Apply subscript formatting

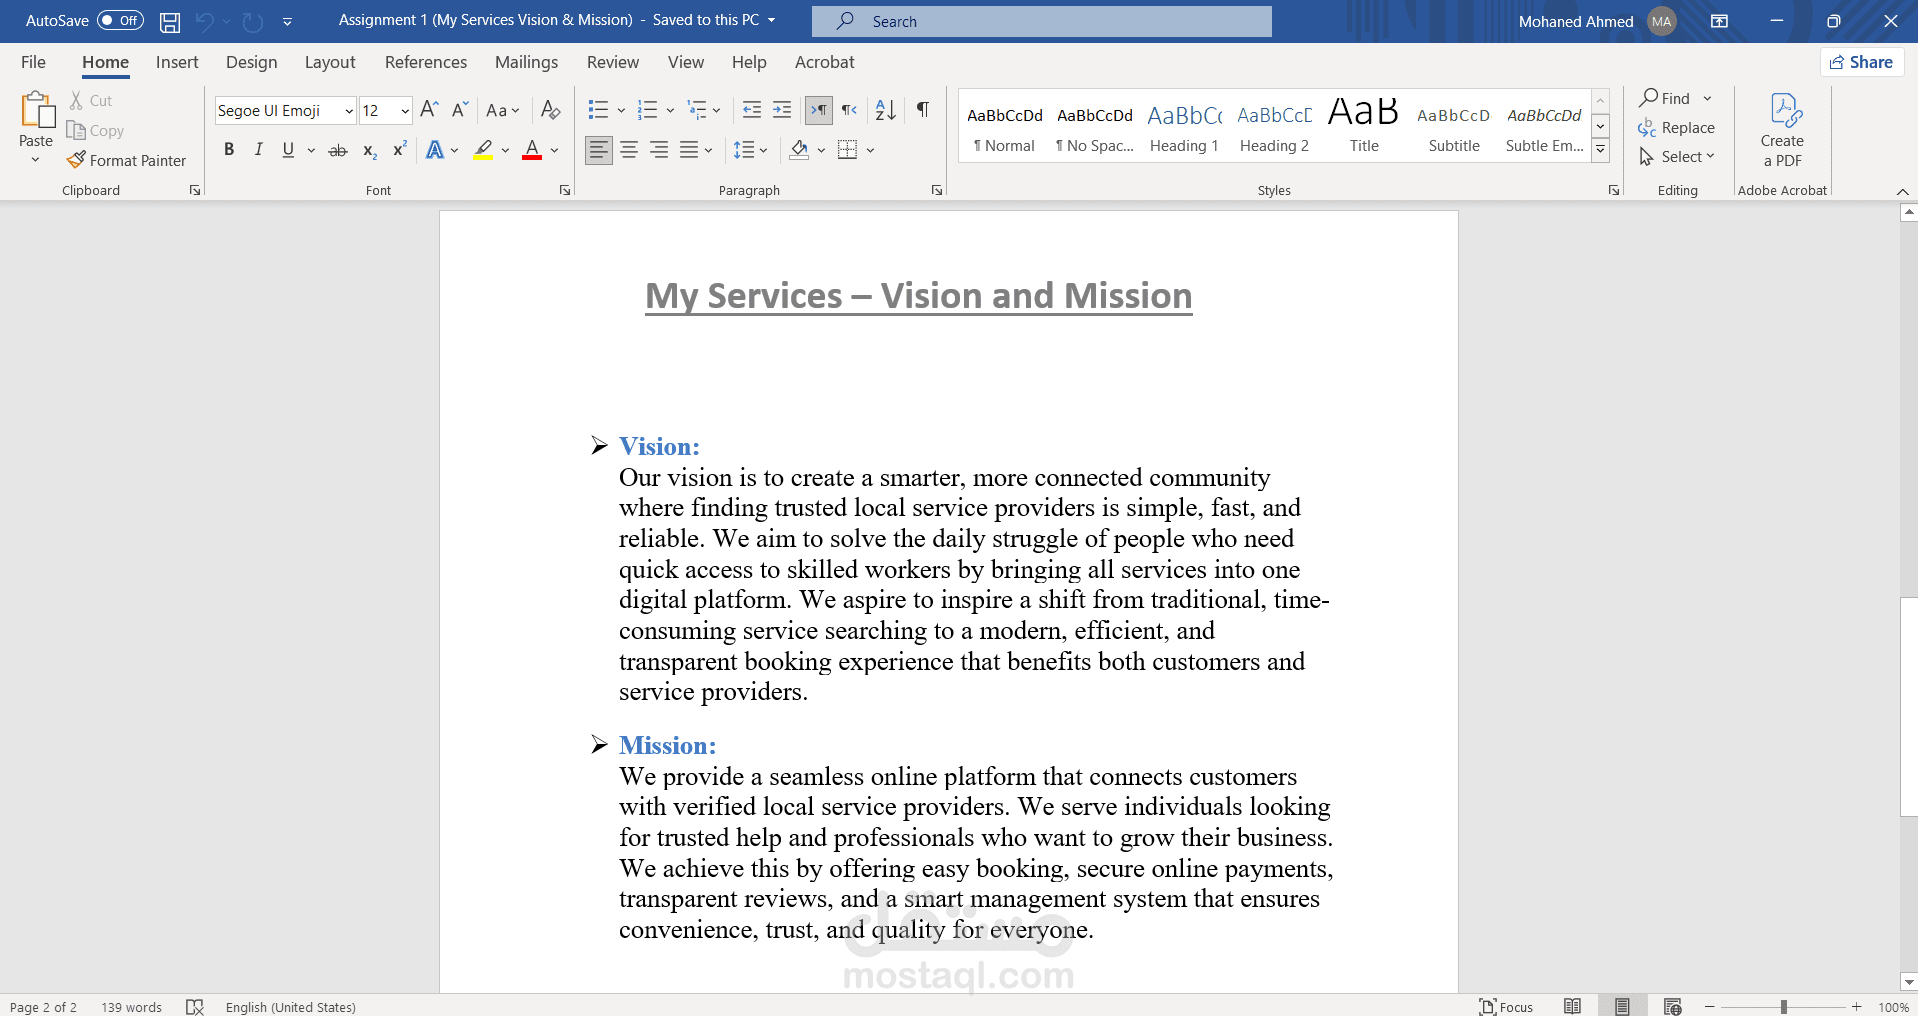click(369, 150)
